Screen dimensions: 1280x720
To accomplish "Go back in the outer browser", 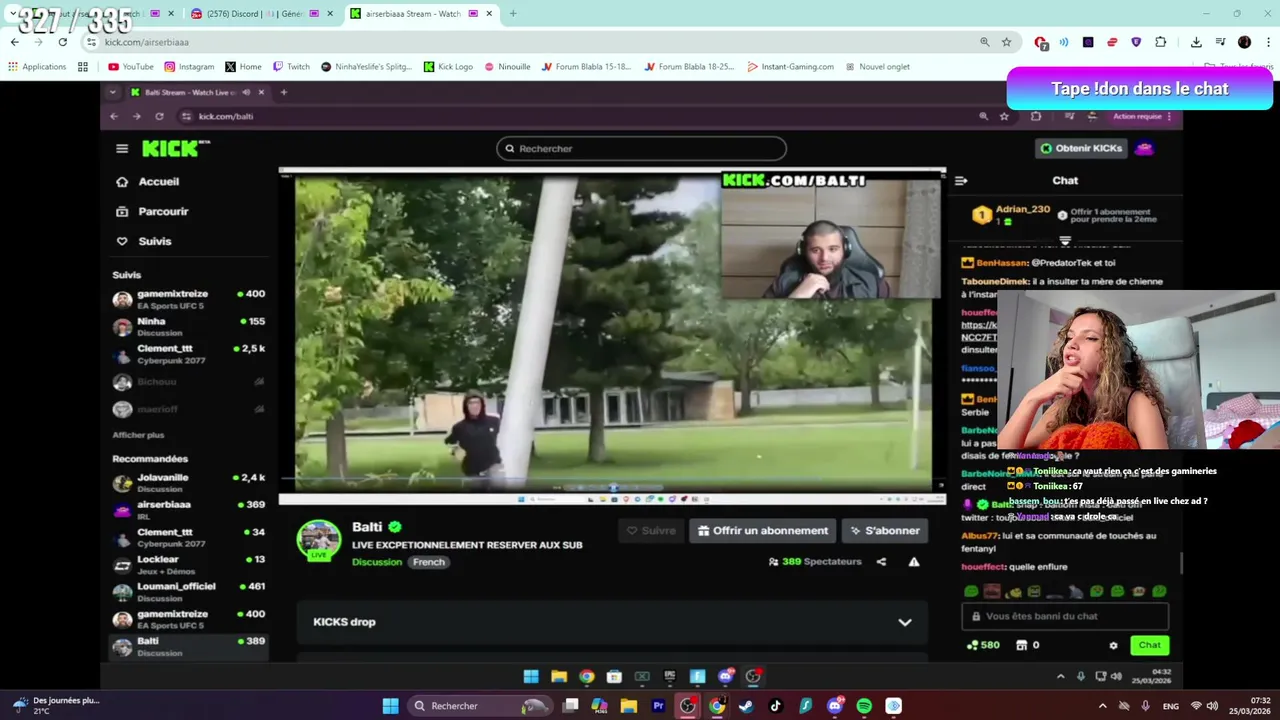I will (14, 42).
